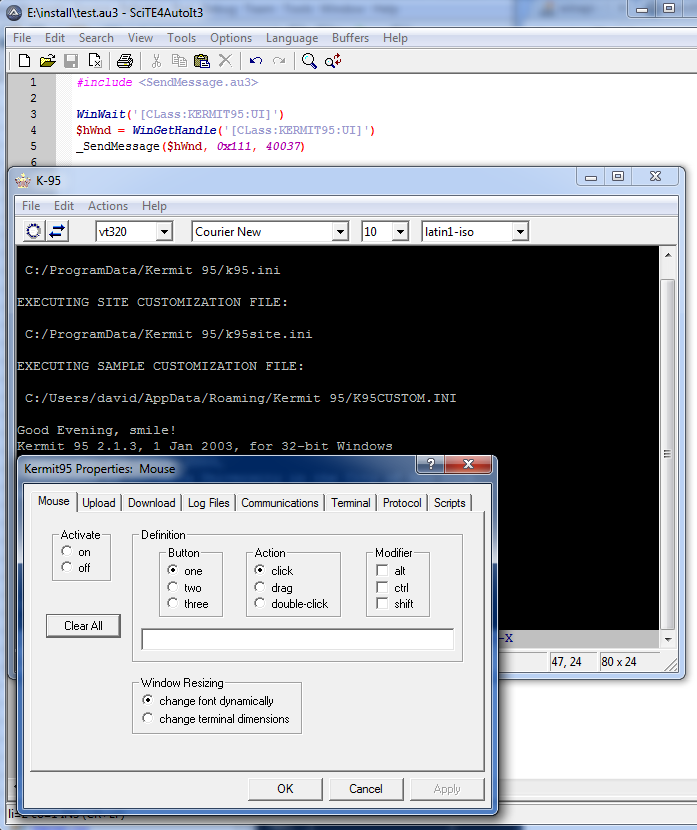697x830 pixels.
Task: Close document icon in SciTE toolbar
Action: pyautogui.click(x=95, y=61)
